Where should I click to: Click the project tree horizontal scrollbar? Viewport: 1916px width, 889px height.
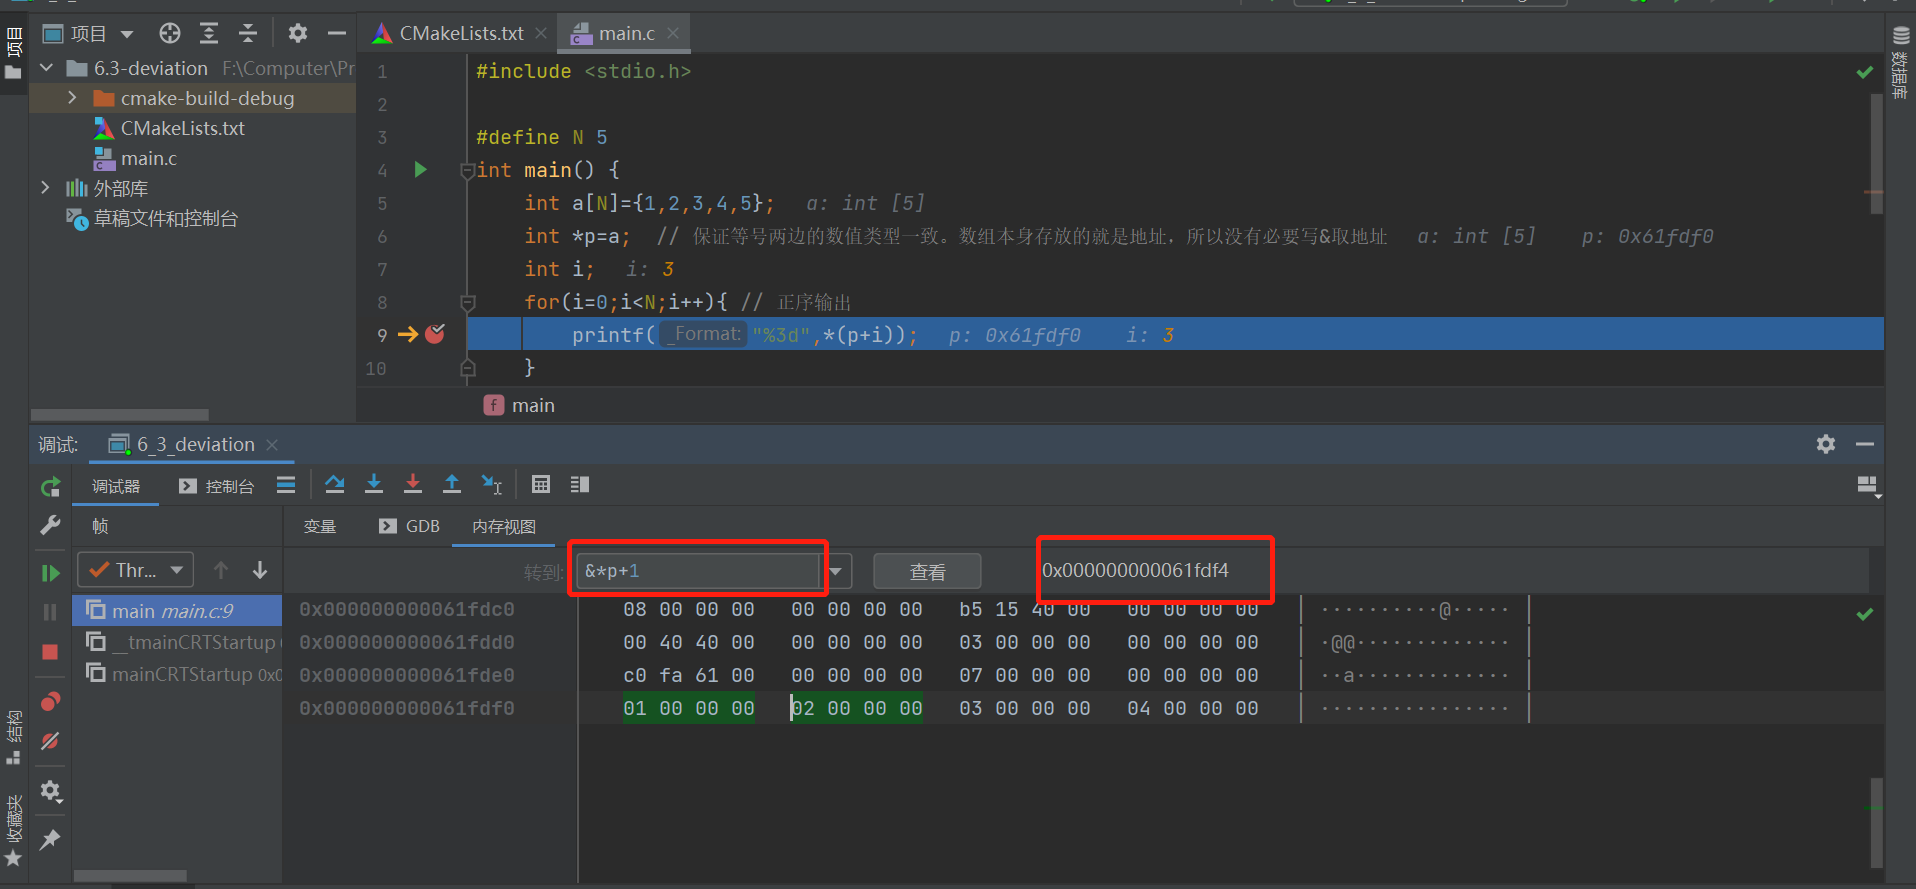pyautogui.click(x=120, y=414)
